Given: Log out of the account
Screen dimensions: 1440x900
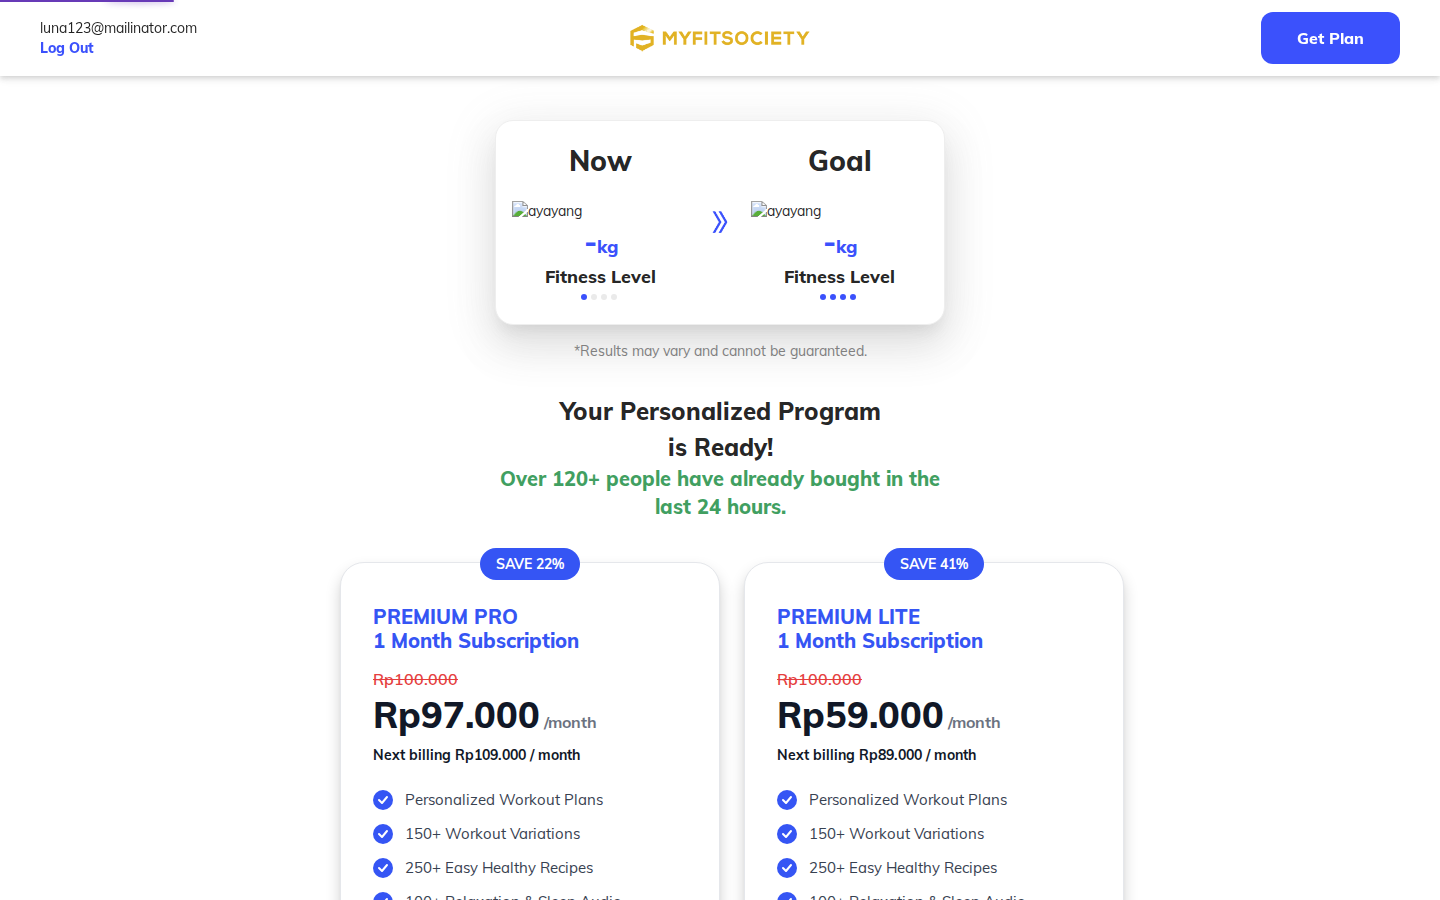Looking at the screenshot, I should 67,48.
